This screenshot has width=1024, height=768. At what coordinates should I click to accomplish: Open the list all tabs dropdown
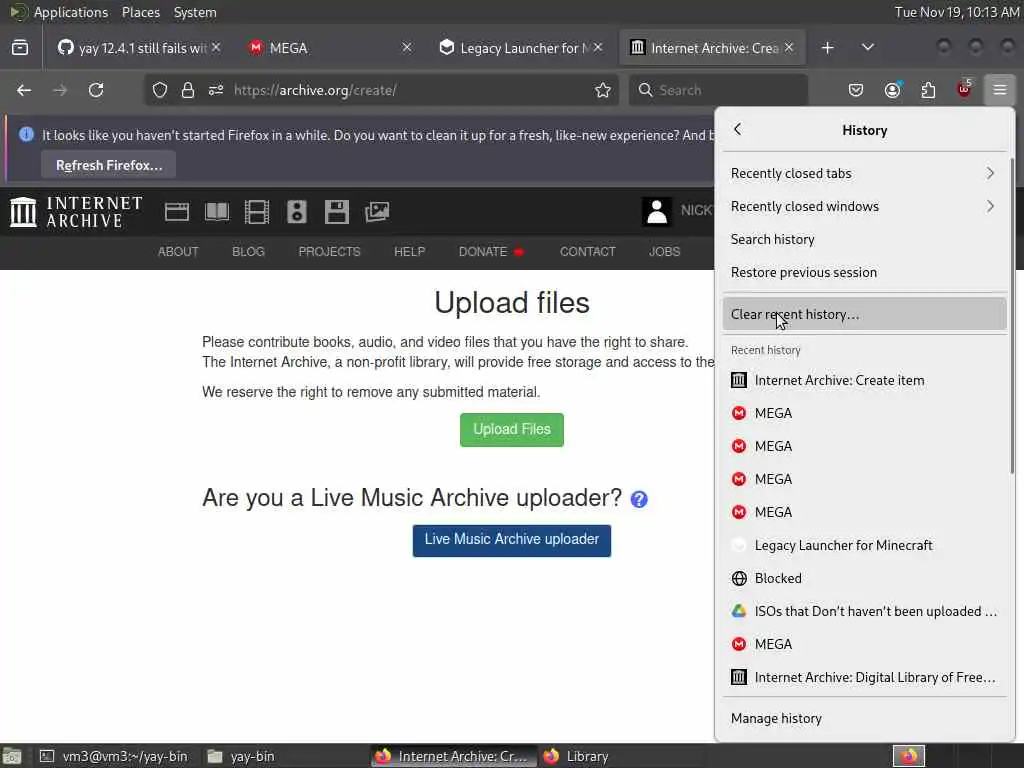pos(867,48)
